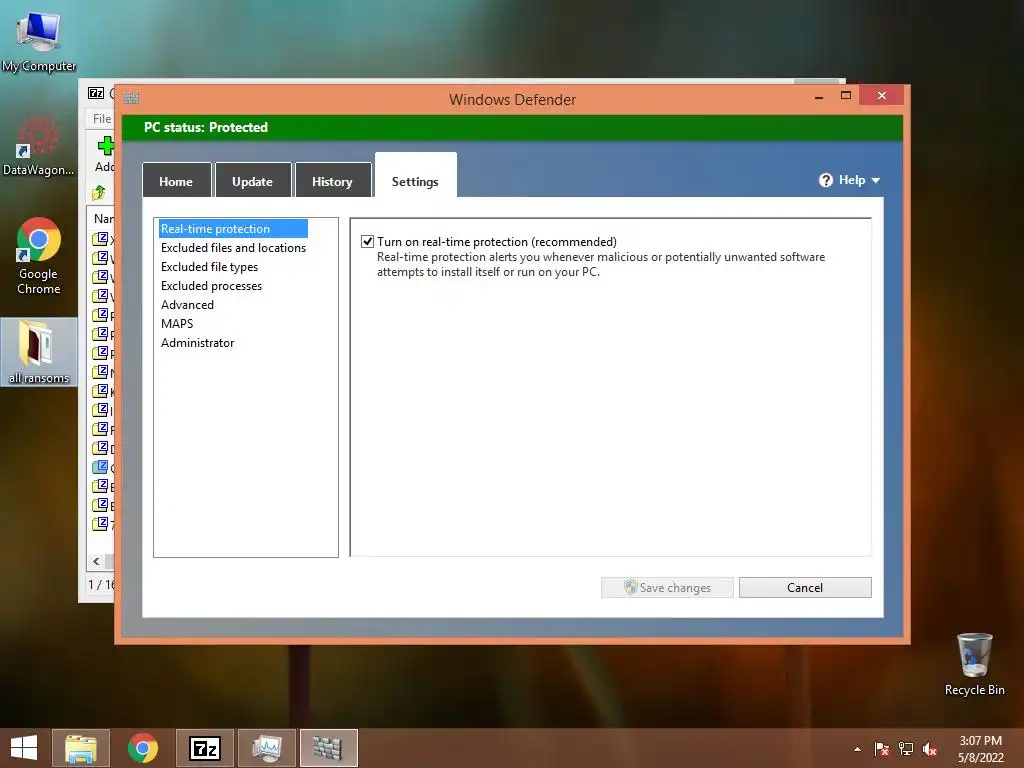Select the Settings tab
This screenshot has width=1024, height=768.
point(415,176)
